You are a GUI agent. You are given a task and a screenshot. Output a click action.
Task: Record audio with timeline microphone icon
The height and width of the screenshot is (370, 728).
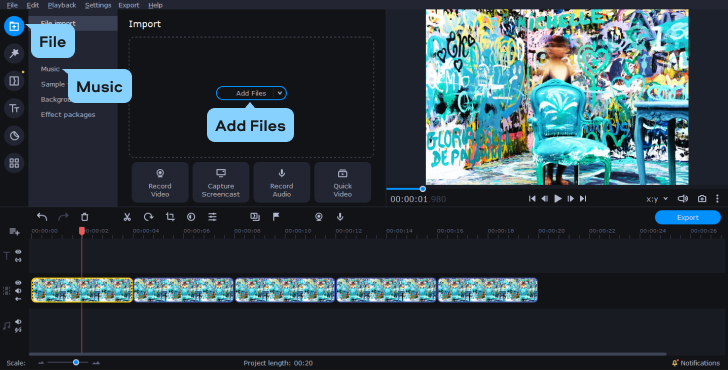[x=340, y=217]
